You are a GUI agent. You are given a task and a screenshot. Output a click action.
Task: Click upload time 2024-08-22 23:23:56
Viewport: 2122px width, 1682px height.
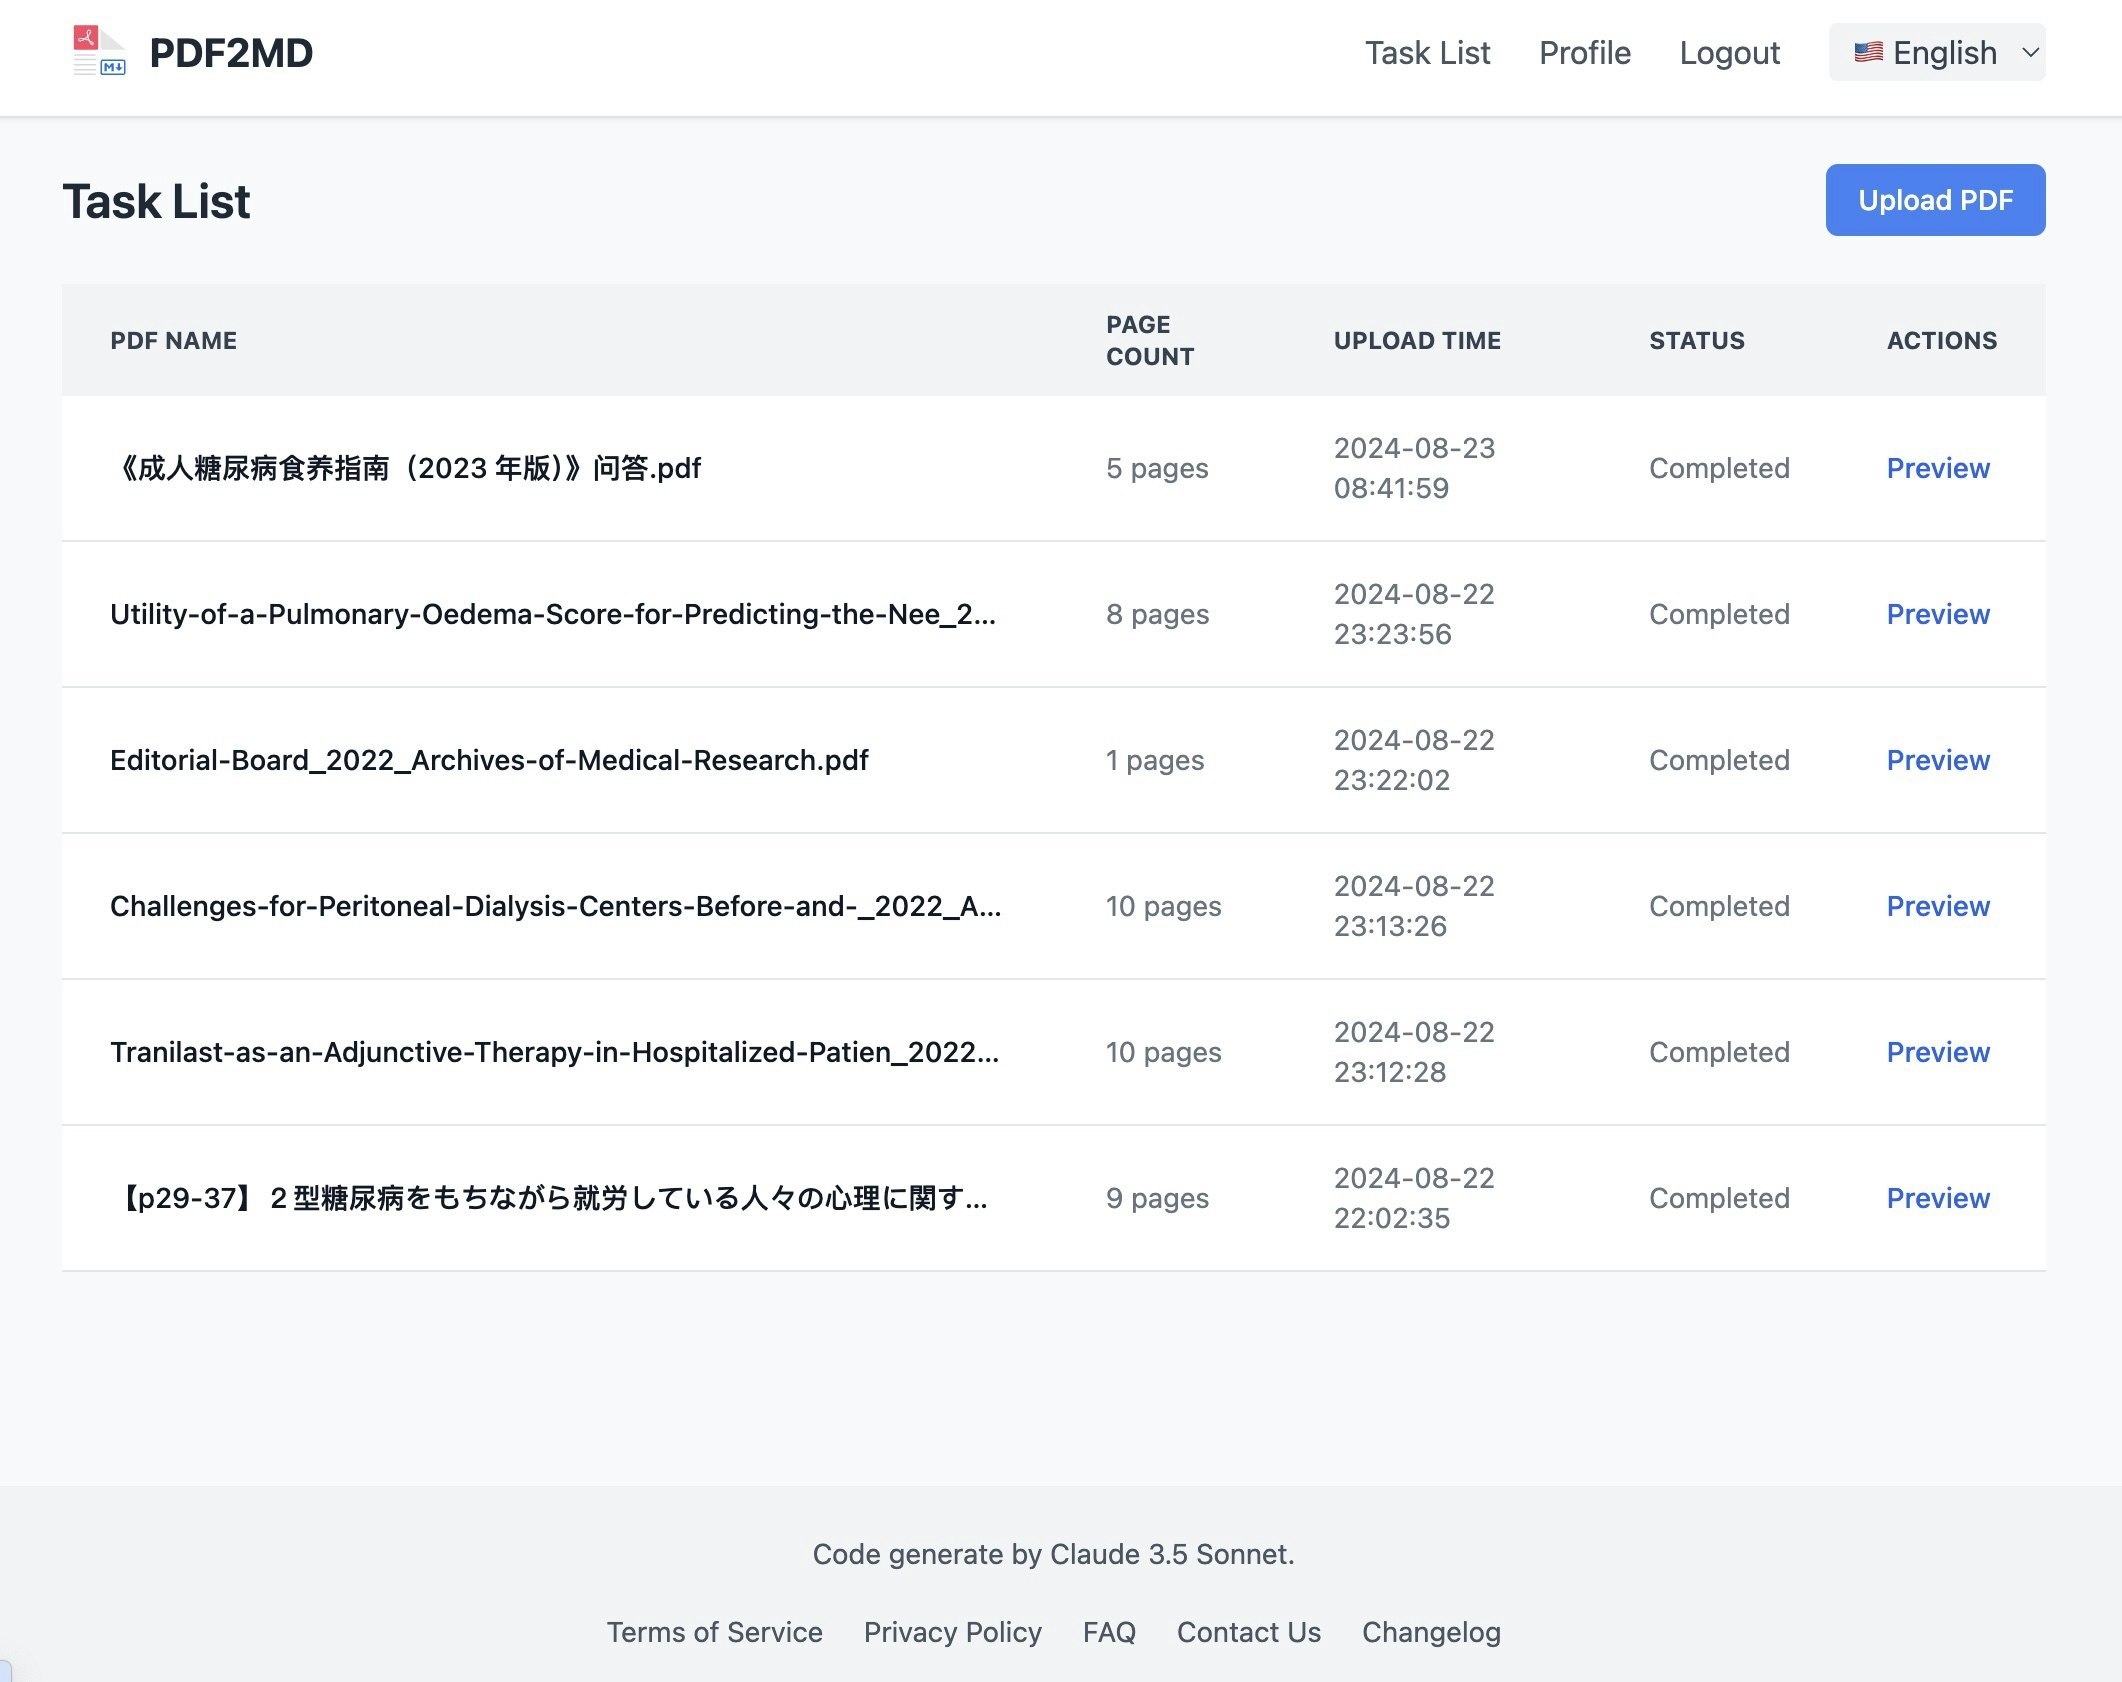point(1414,614)
